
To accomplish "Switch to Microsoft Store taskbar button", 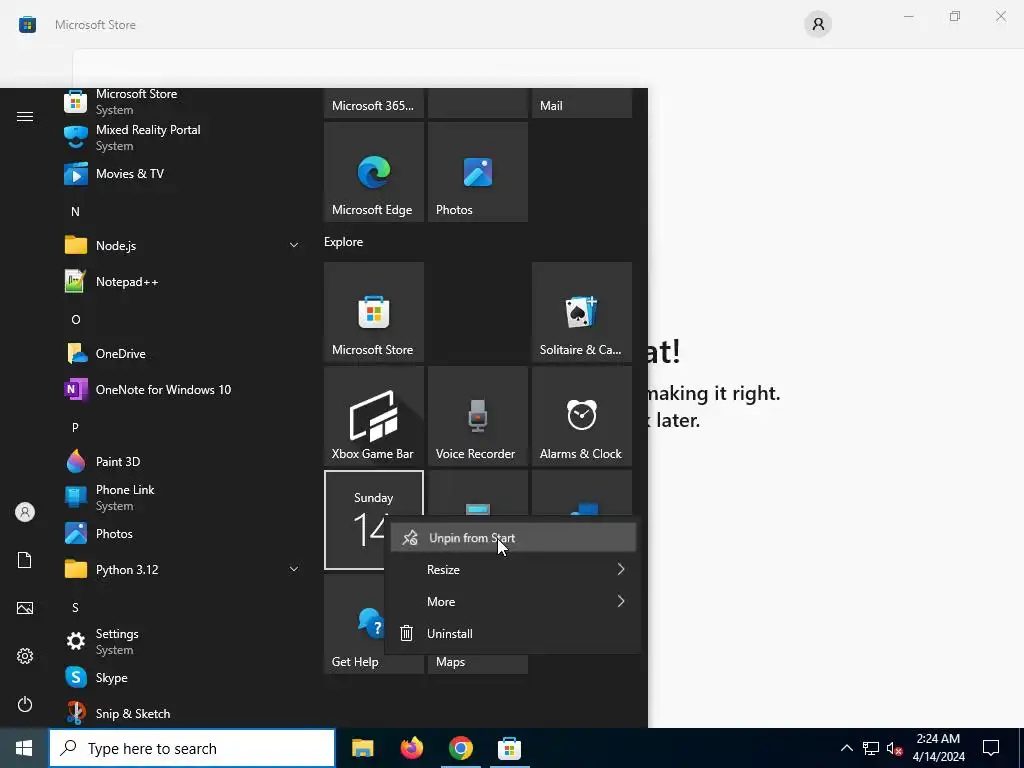I will [x=509, y=748].
